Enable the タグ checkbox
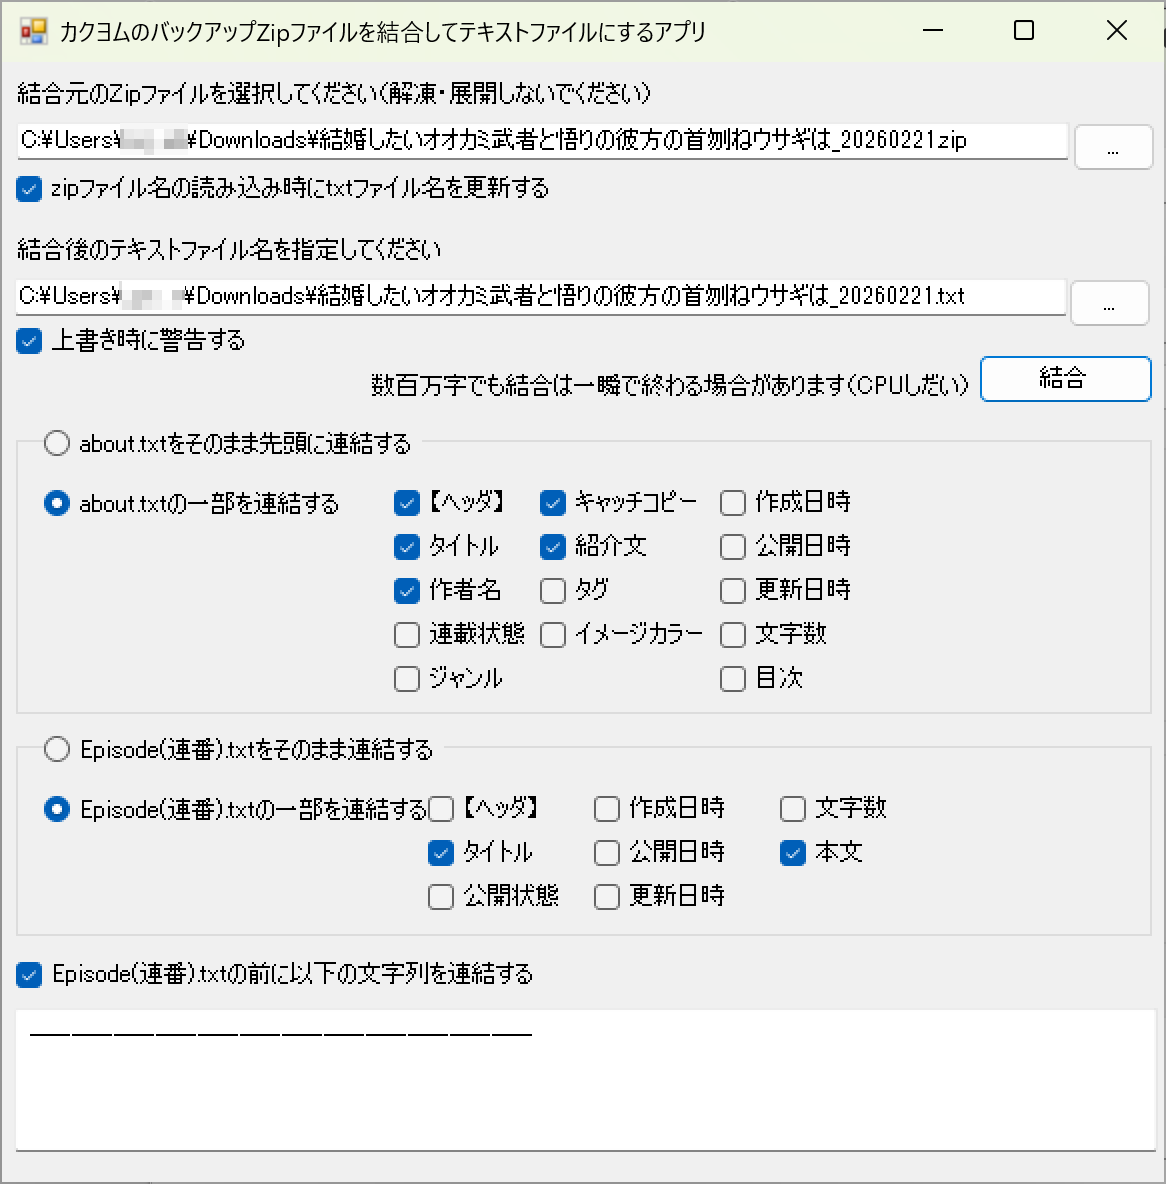1166x1184 pixels. point(553,591)
